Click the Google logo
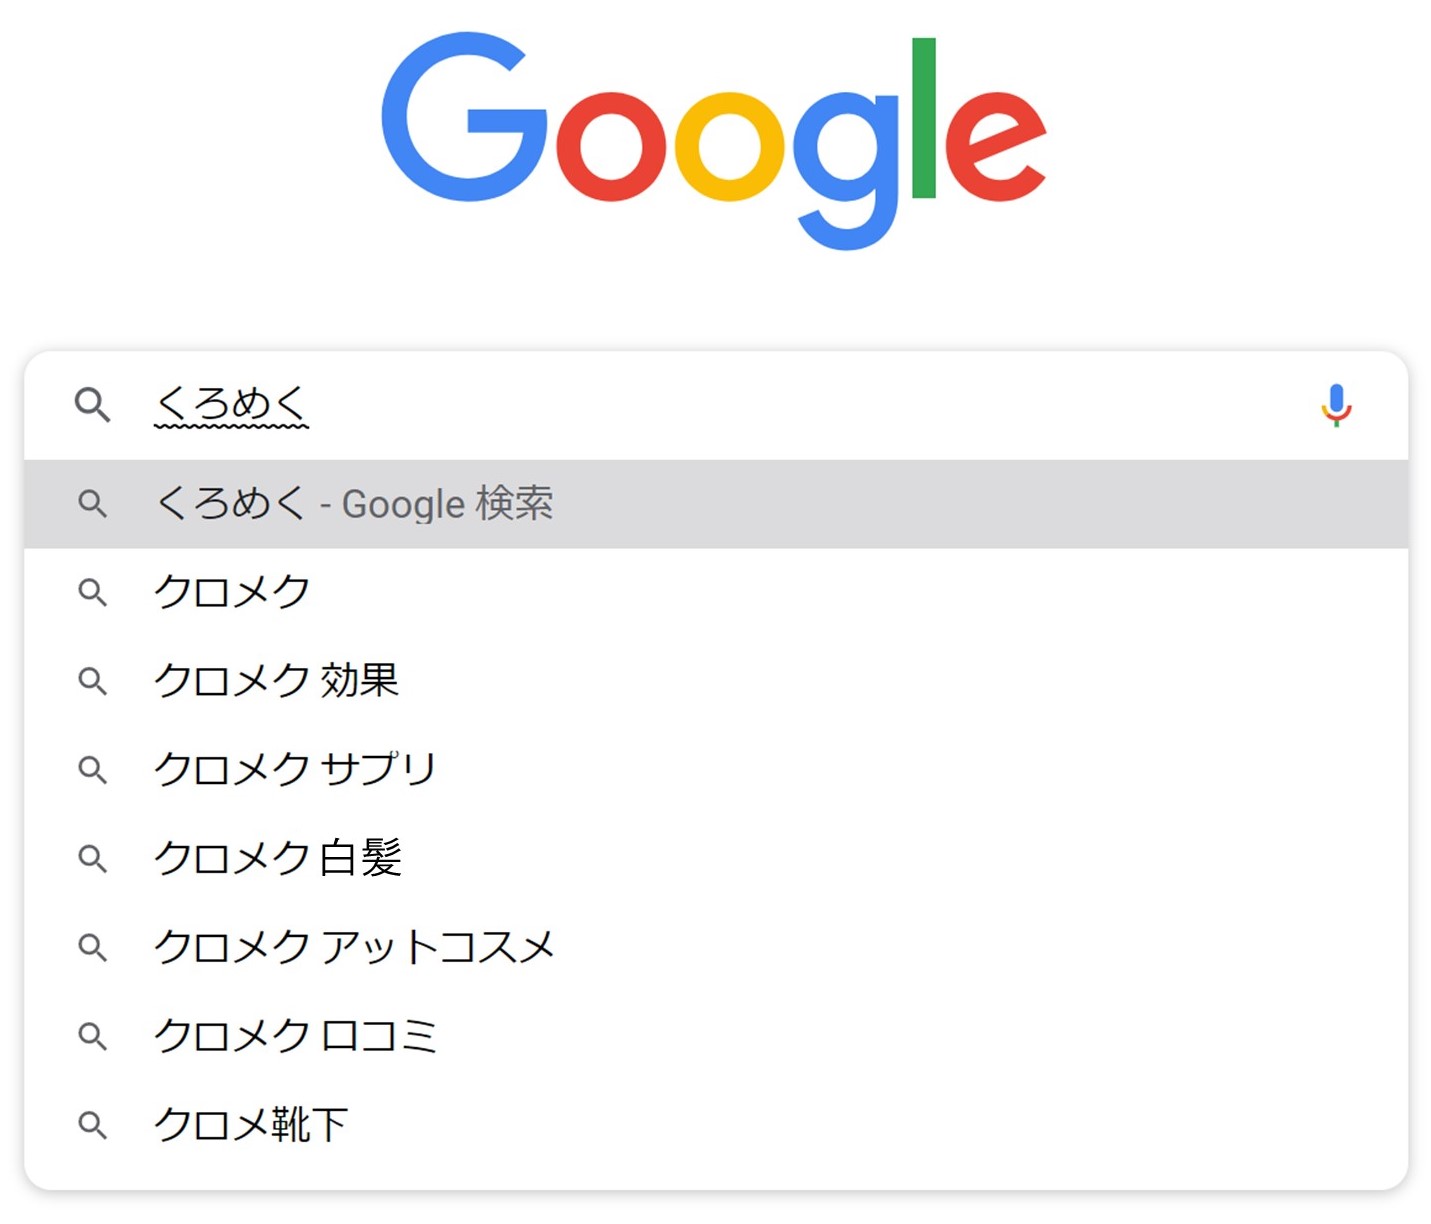 click(713, 141)
